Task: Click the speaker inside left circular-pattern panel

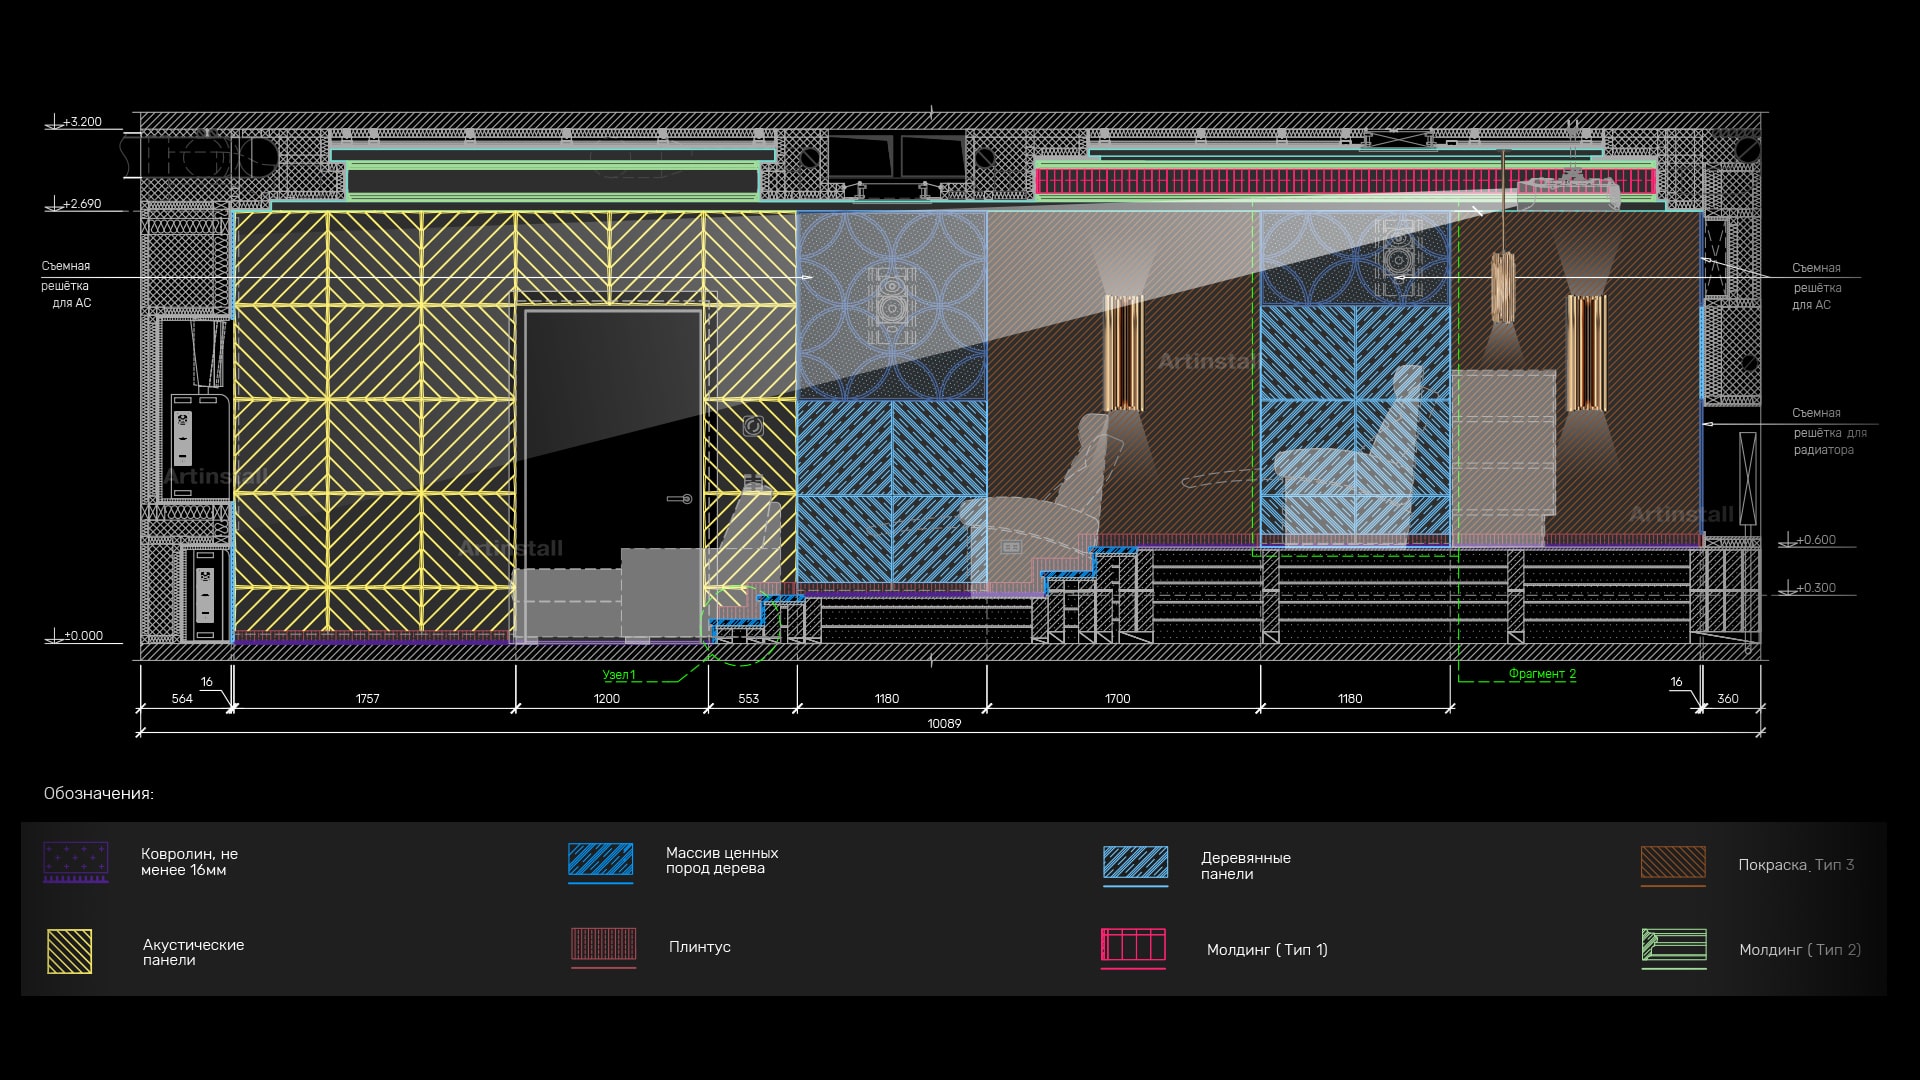Action: (890, 304)
